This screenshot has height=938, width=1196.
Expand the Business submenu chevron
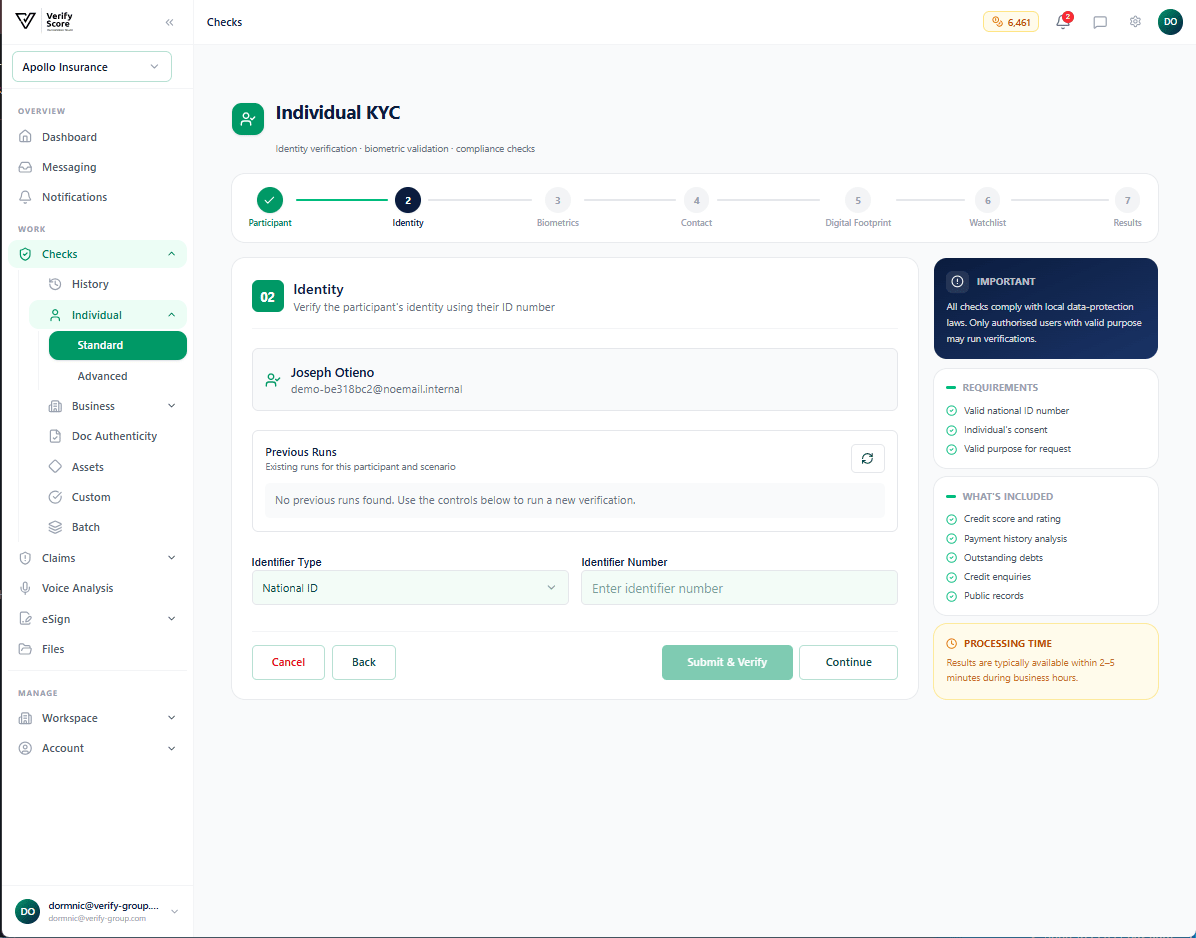(x=172, y=406)
